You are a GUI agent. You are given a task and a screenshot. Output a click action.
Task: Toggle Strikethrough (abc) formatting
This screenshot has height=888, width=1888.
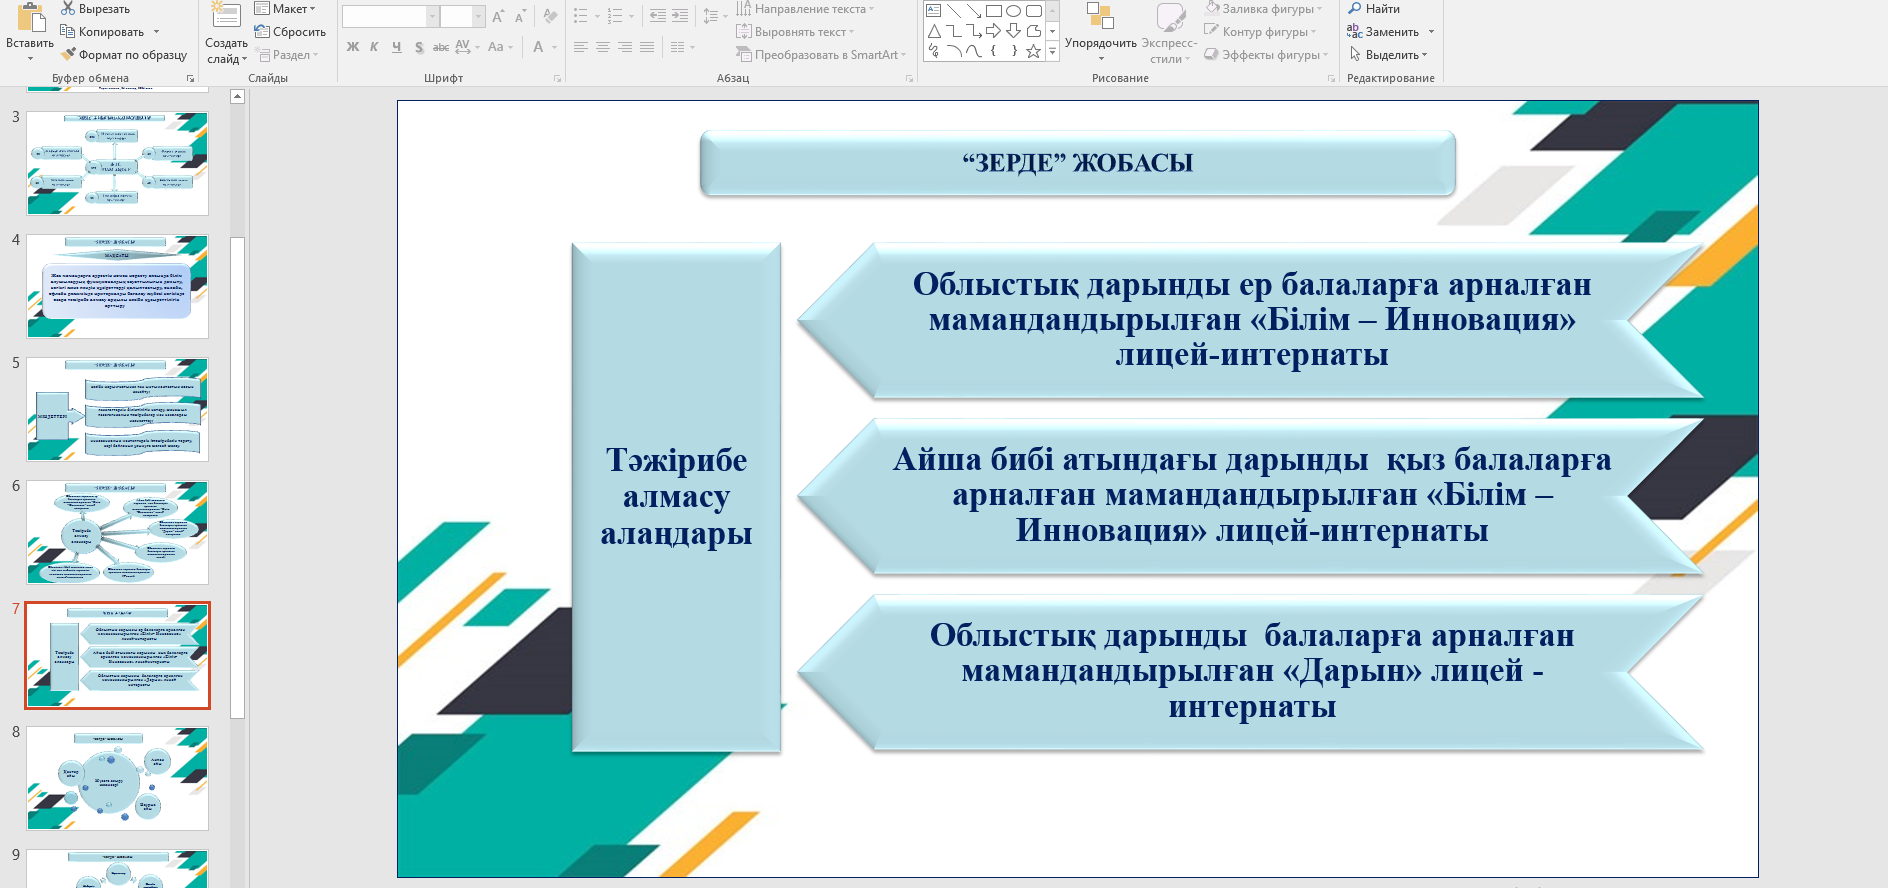click(441, 47)
